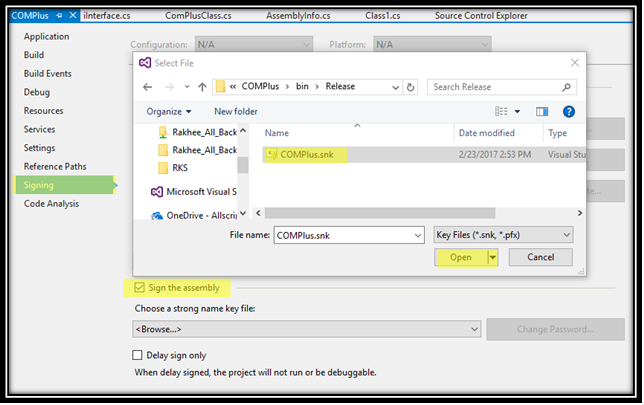Toggle the preview pane icon
The width and height of the screenshot is (644, 405).
[x=542, y=112]
